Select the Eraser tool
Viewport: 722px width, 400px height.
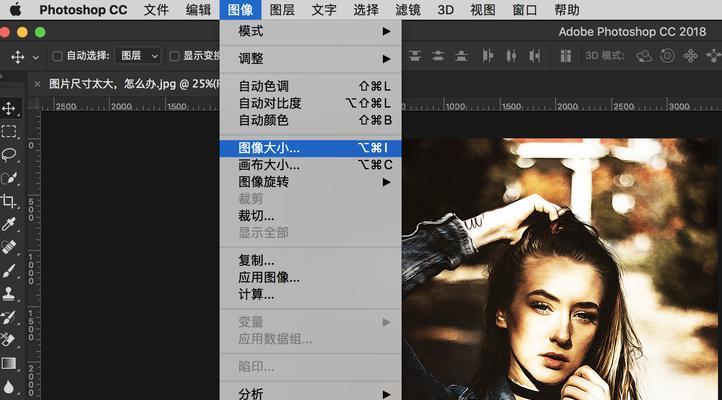point(9,340)
